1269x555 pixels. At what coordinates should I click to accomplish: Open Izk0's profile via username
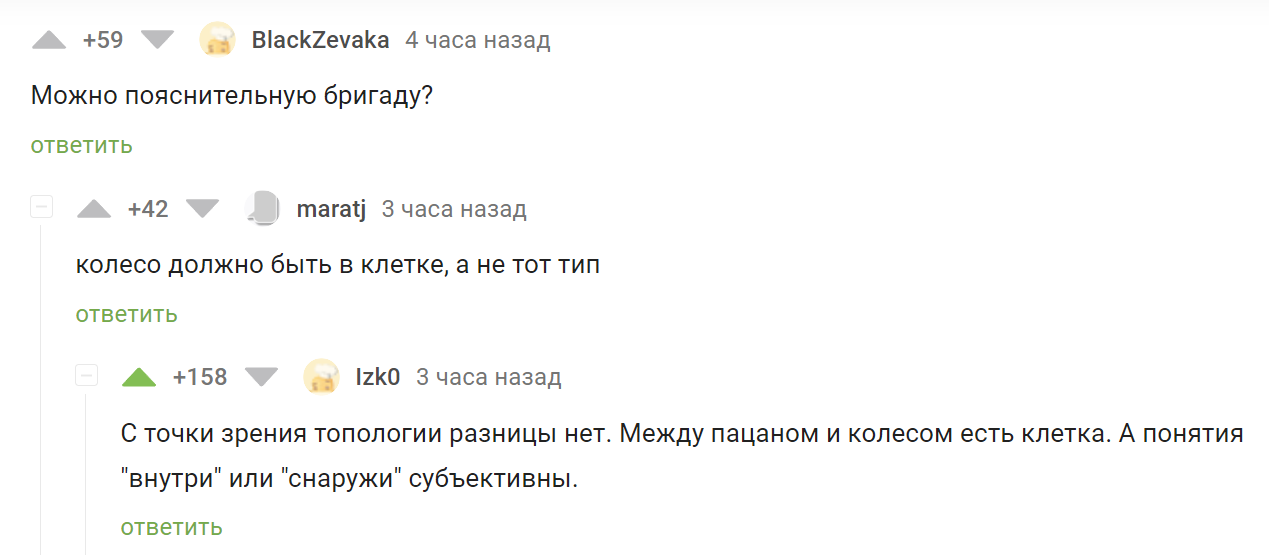click(x=378, y=377)
